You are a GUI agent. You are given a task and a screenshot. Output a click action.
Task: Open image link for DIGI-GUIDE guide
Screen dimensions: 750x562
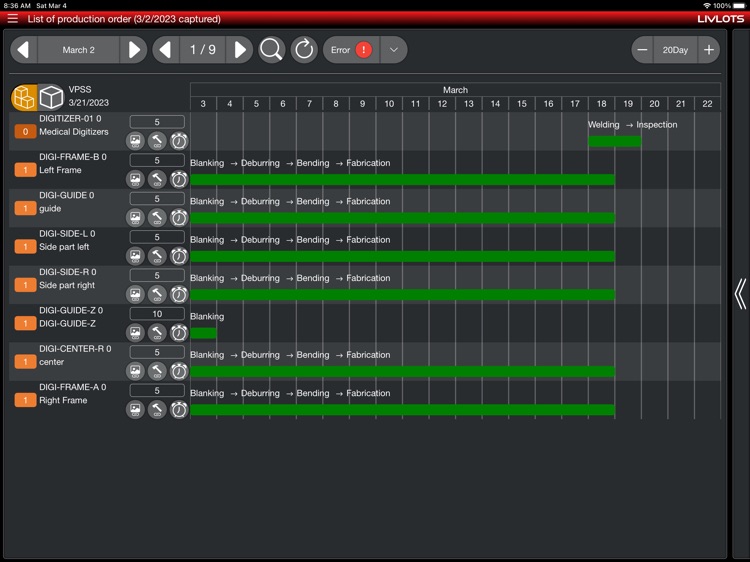pos(135,218)
